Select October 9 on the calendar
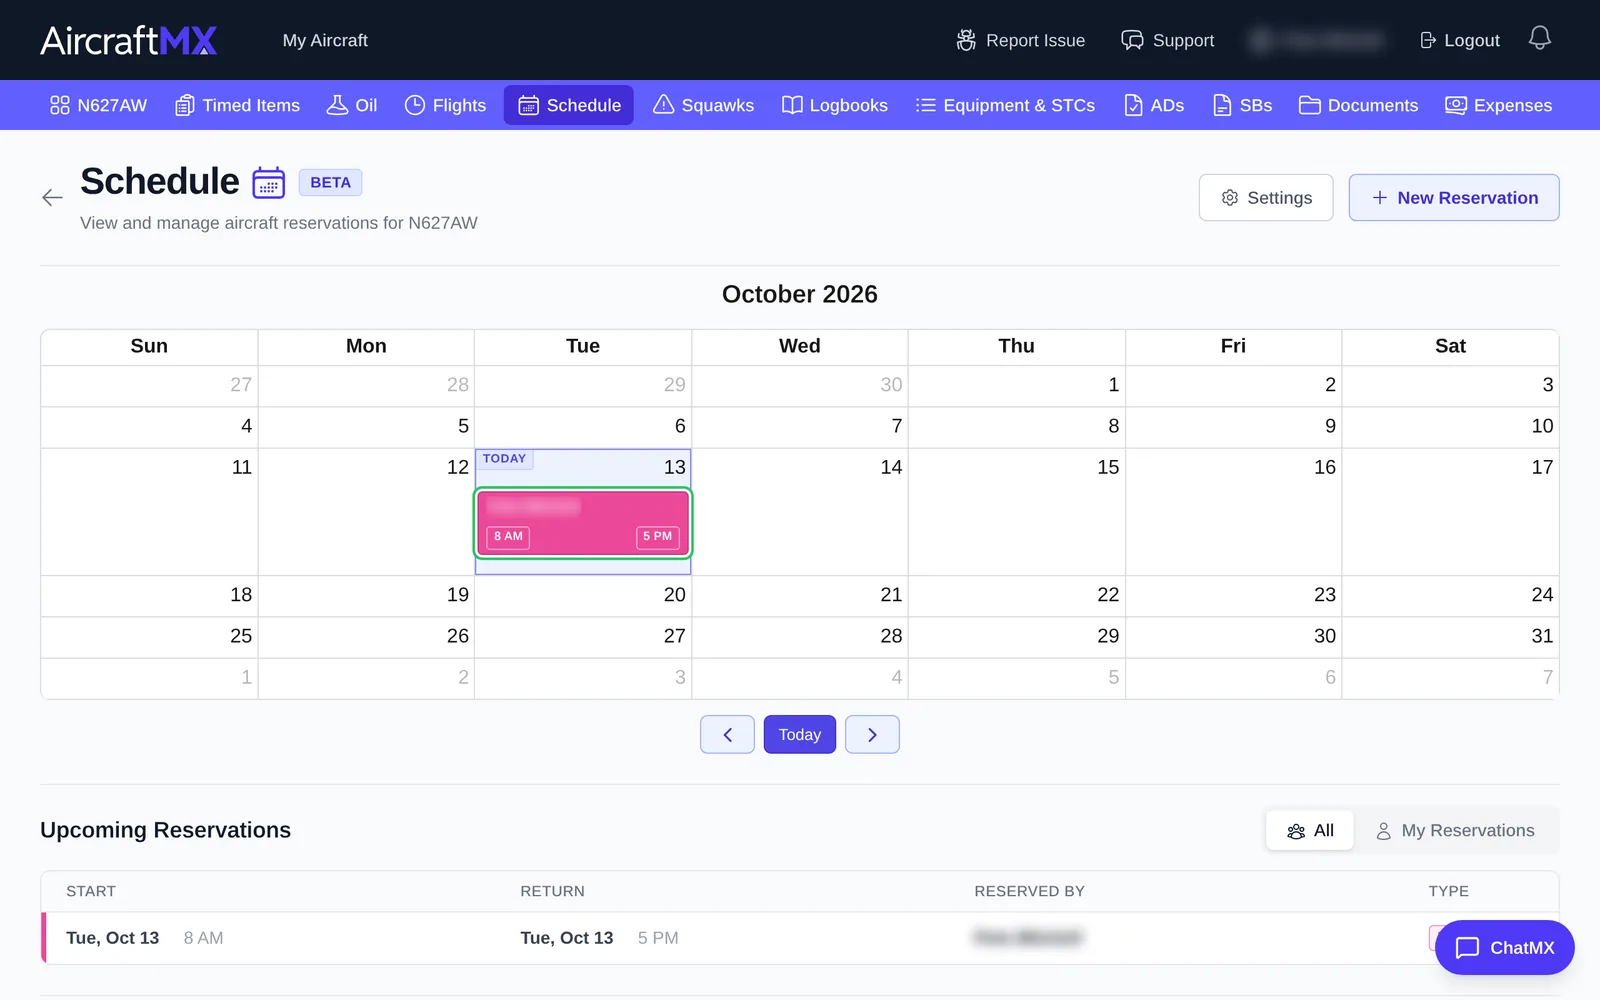Viewport: 1600px width, 1000px height. [1233, 427]
